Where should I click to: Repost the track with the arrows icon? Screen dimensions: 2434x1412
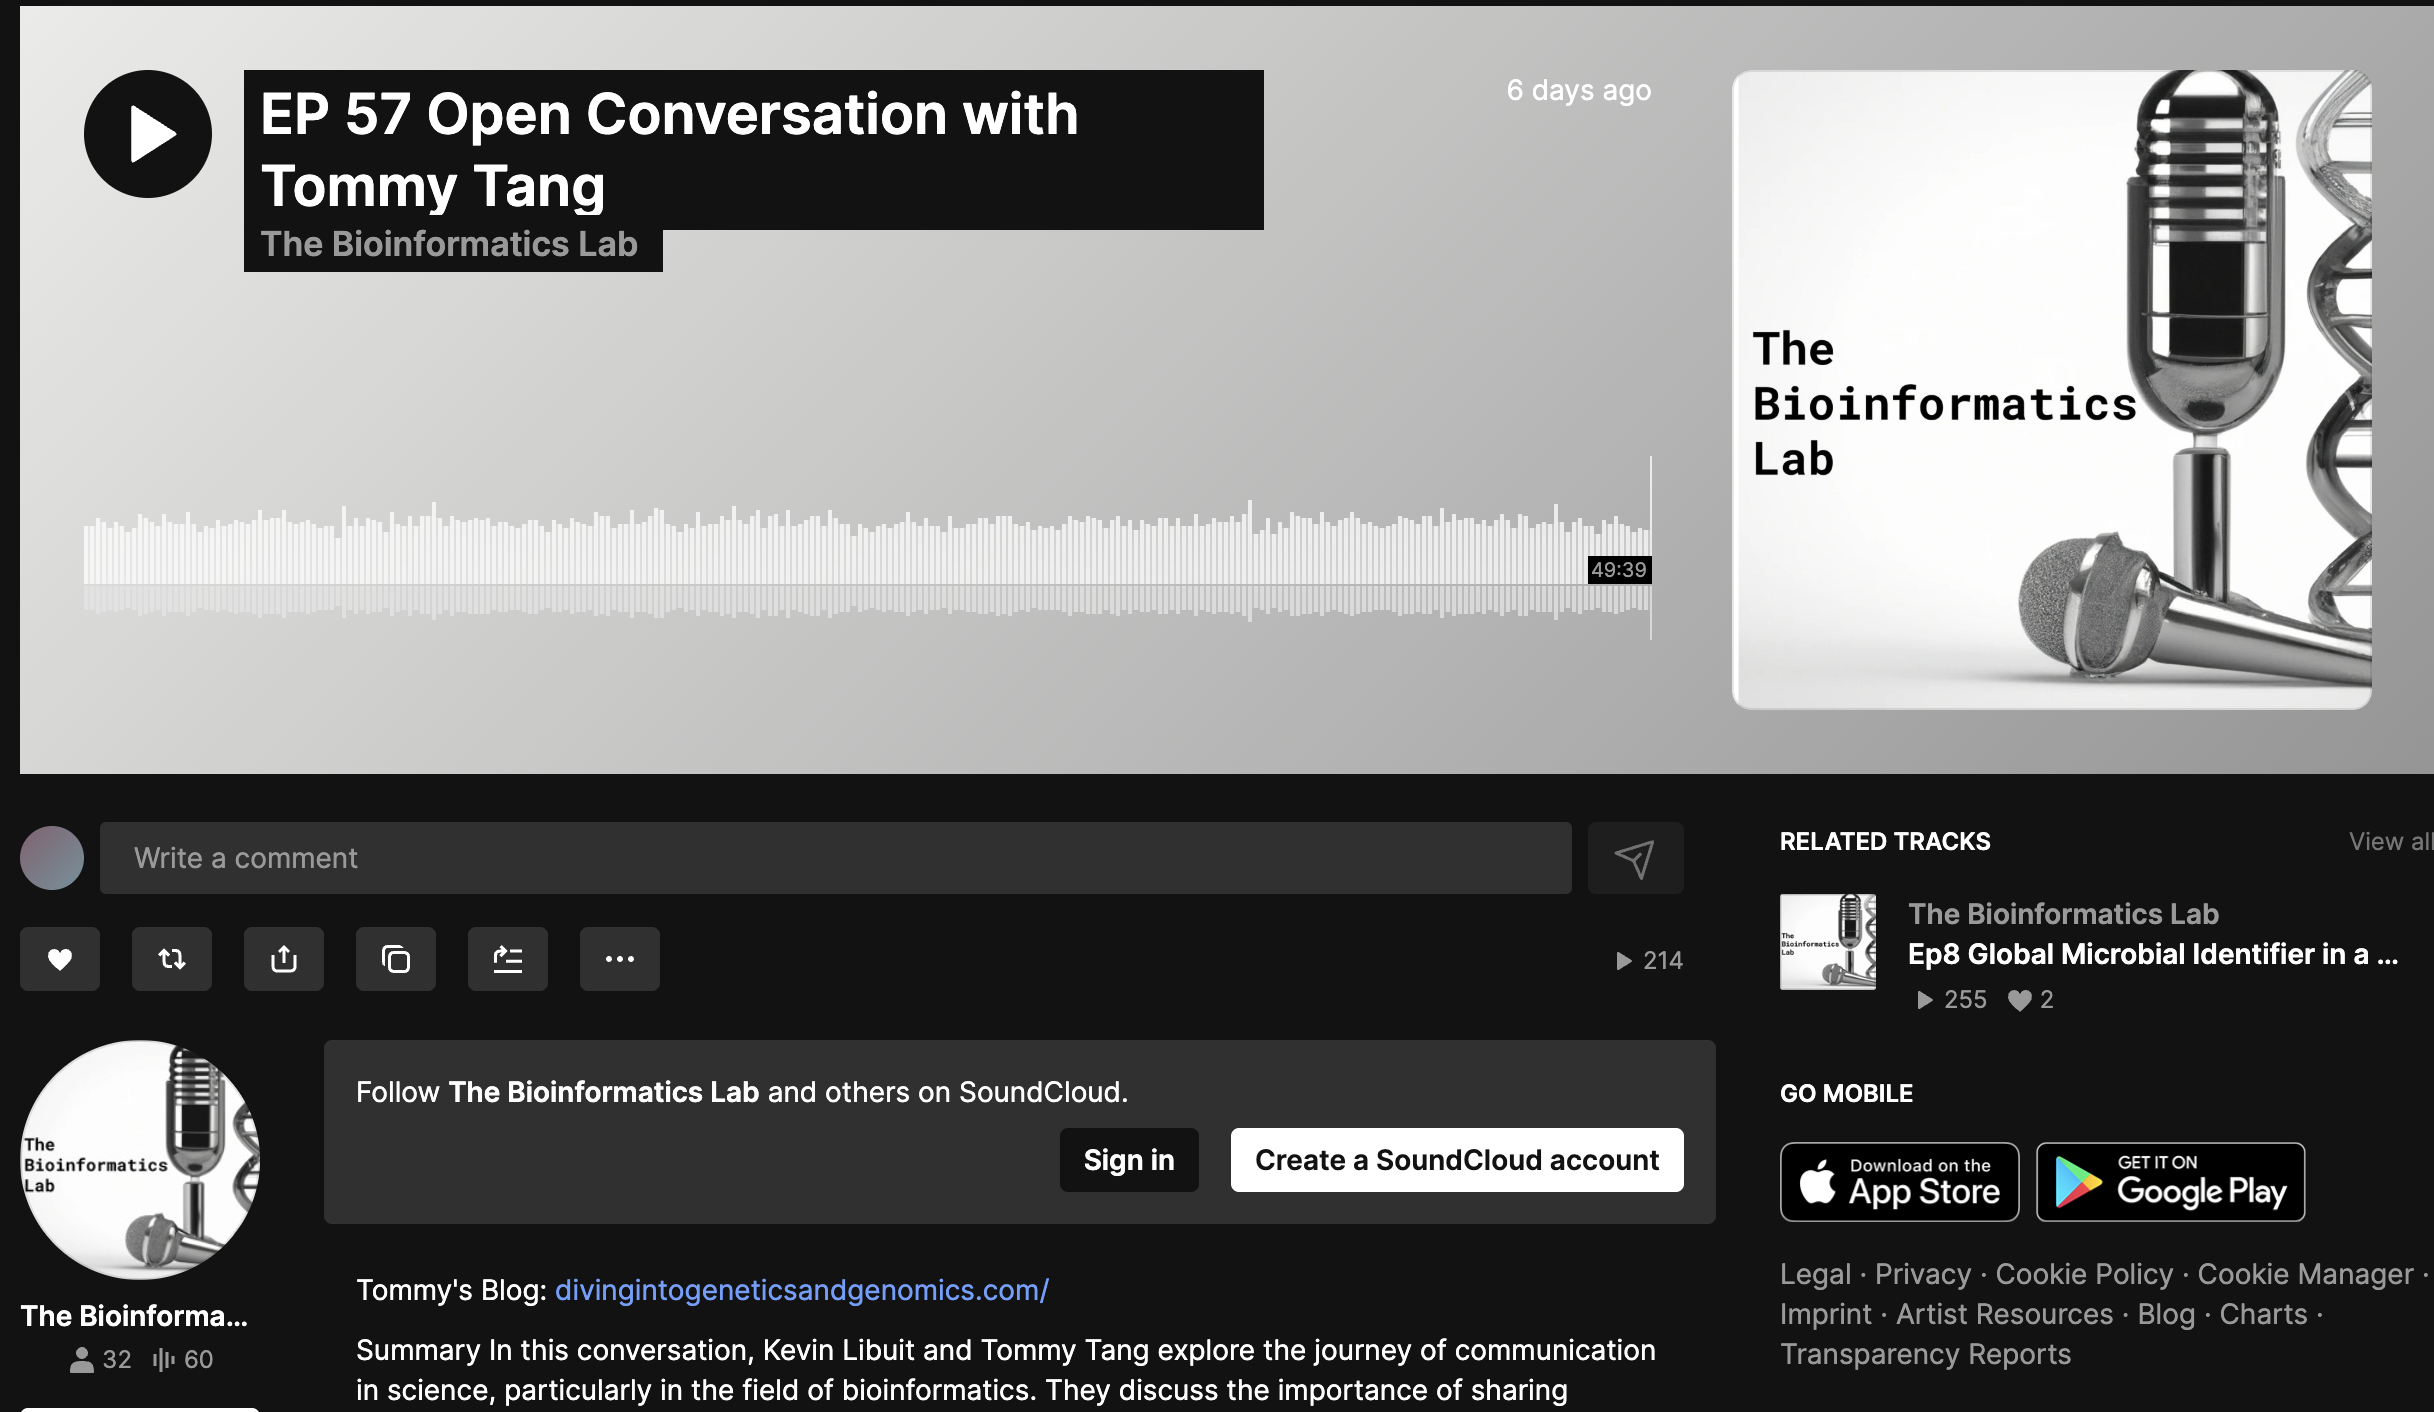pos(172,959)
